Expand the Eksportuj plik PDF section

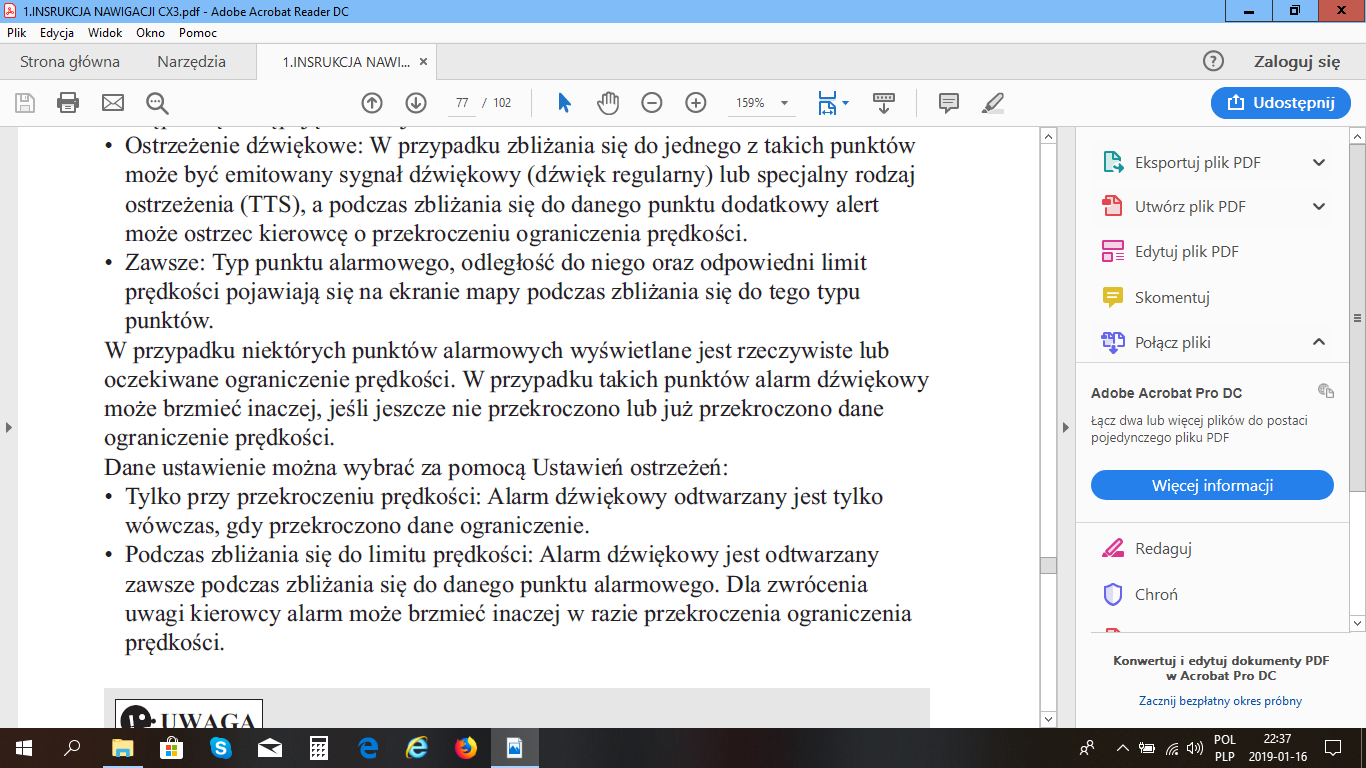(1318, 163)
